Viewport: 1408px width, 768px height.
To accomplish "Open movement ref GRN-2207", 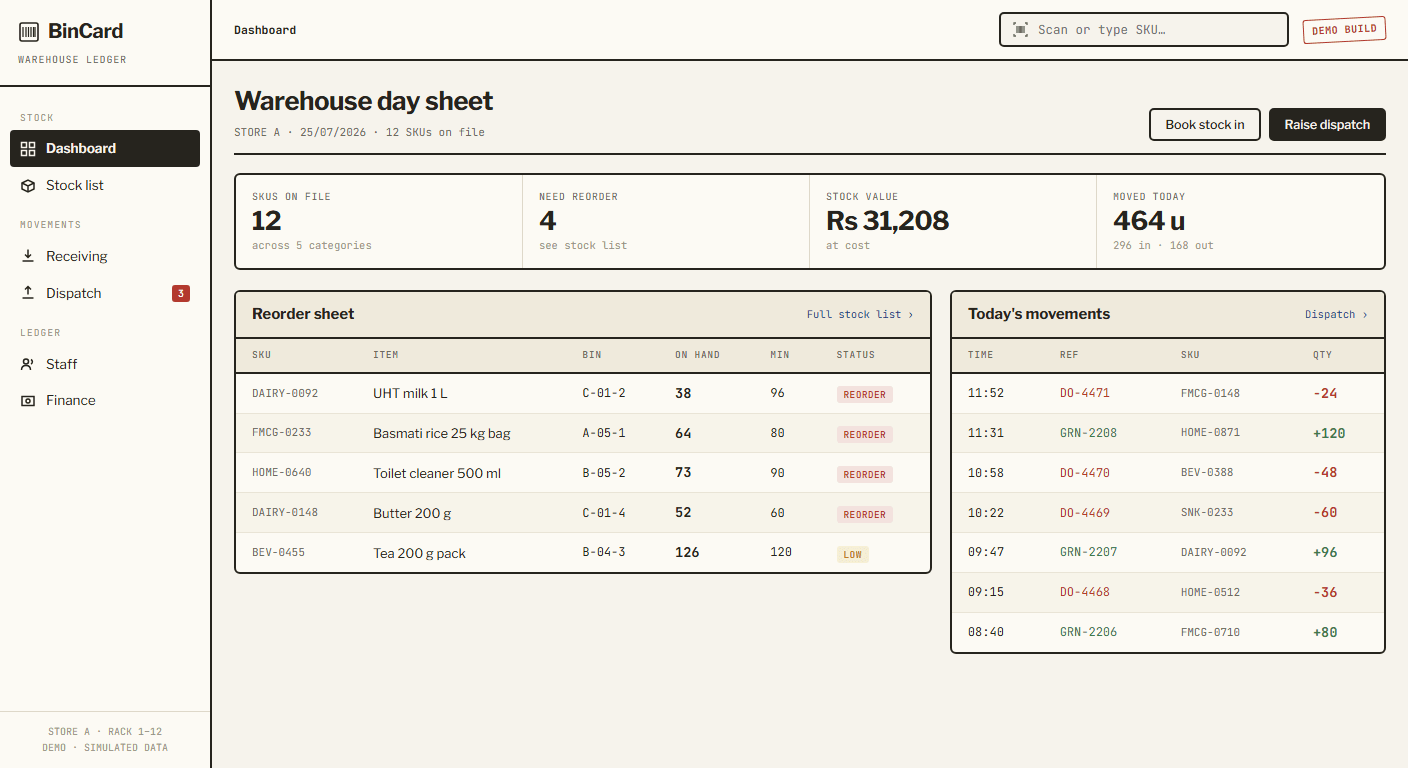I will click(x=1089, y=552).
